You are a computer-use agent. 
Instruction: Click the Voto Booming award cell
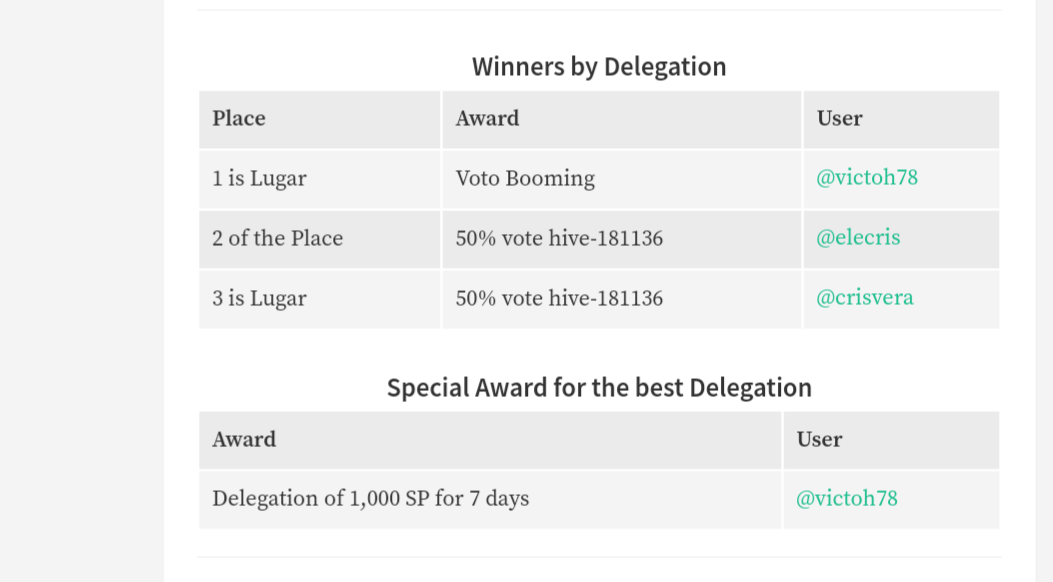click(622, 179)
